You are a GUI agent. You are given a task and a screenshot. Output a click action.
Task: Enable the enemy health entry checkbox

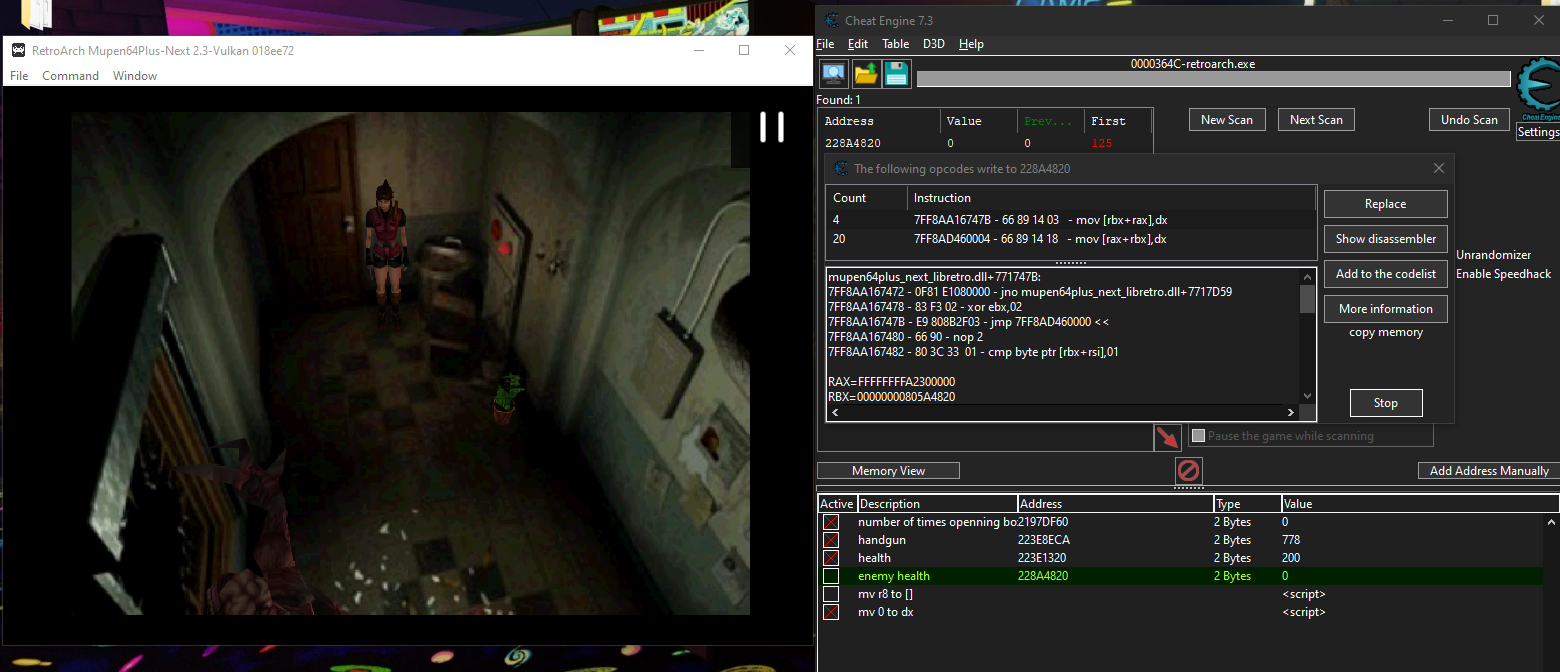click(x=831, y=576)
